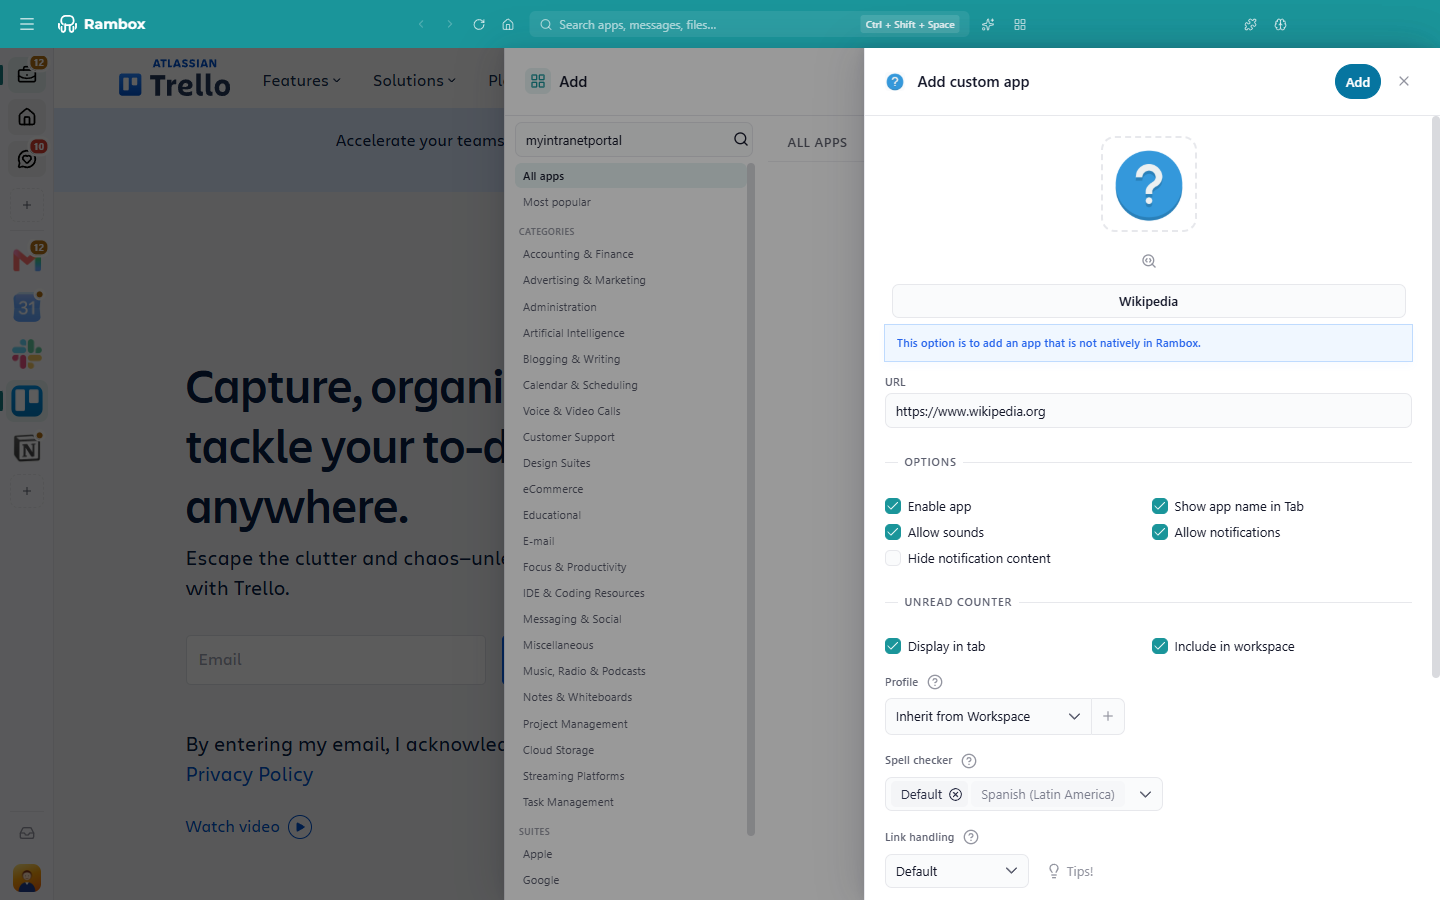Toggle Include in workspace checkbox
The width and height of the screenshot is (1440, 900).
[x=1160, y=646]
